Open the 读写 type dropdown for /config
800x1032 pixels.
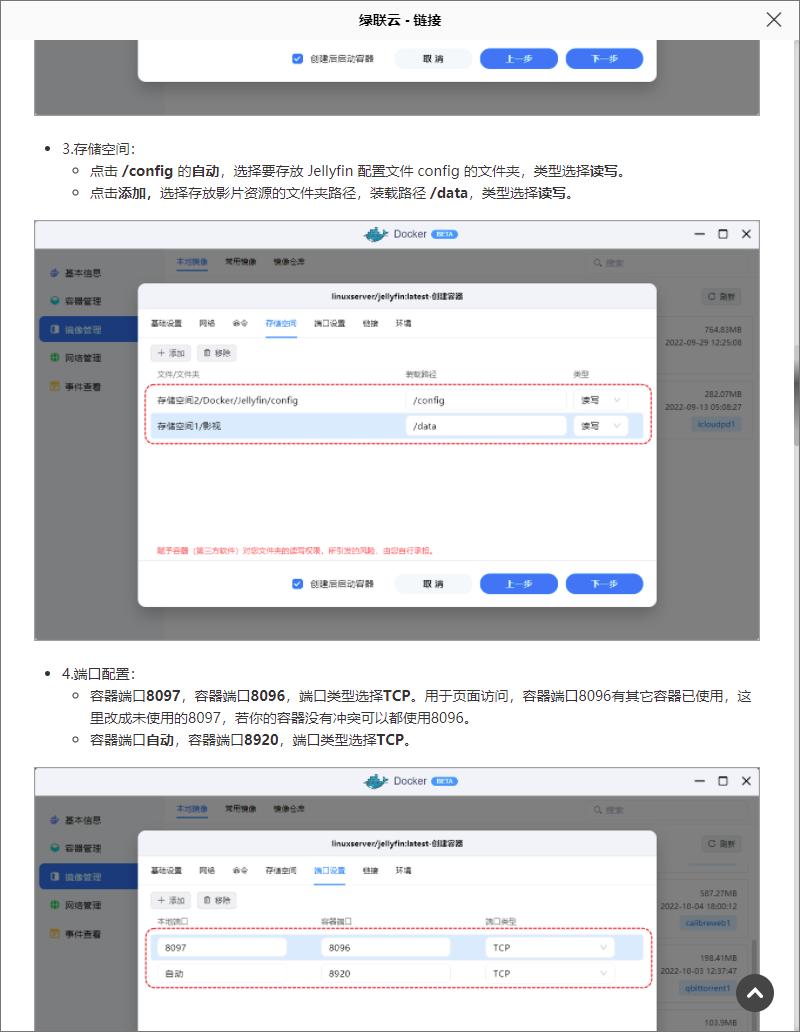[x=600, y=399]
